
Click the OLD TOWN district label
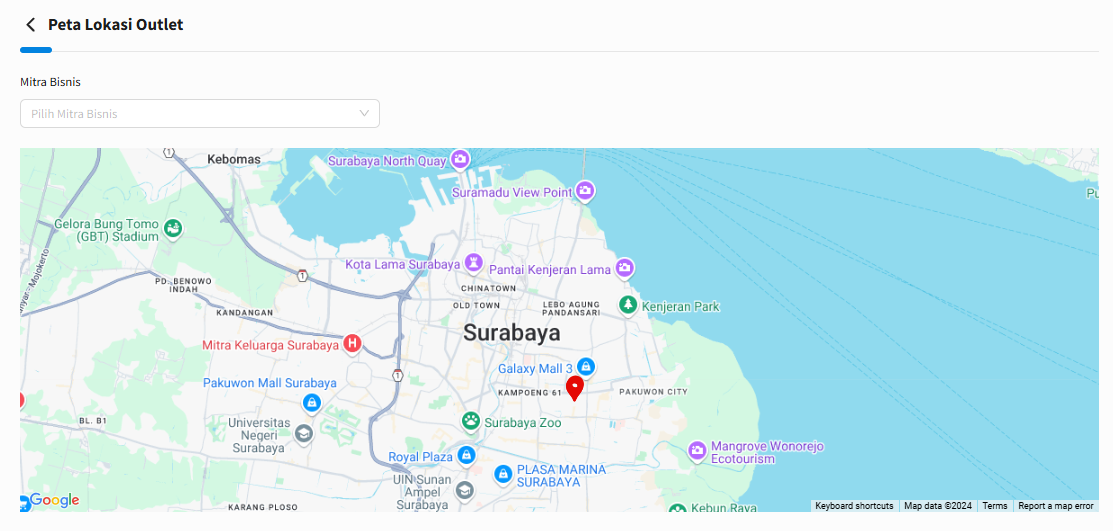click(476, 305)
